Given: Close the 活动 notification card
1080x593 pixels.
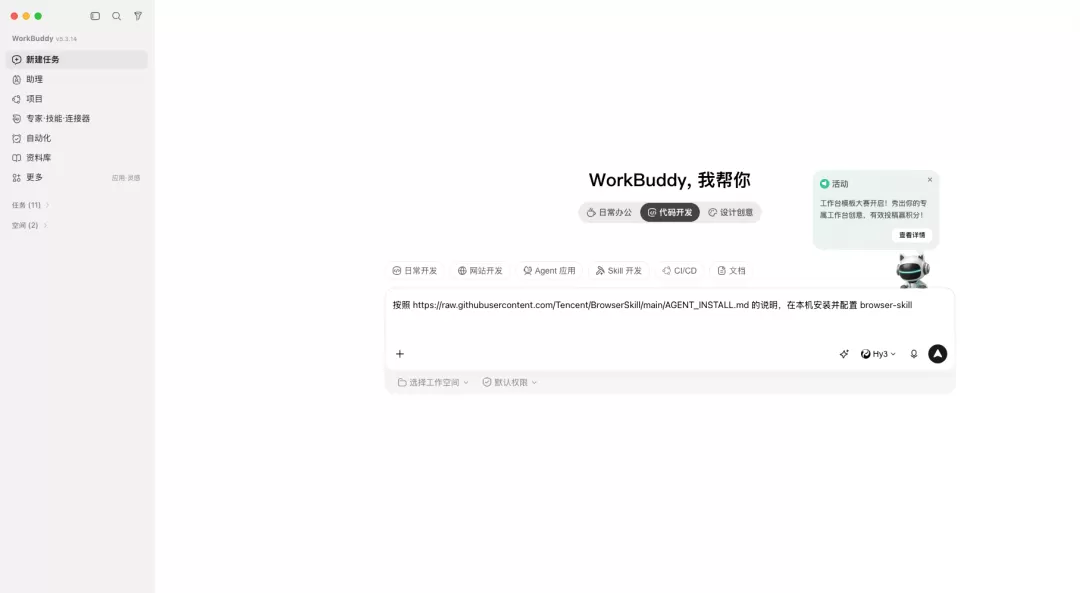Looking at the screenshot, I should tap(930, 180).
